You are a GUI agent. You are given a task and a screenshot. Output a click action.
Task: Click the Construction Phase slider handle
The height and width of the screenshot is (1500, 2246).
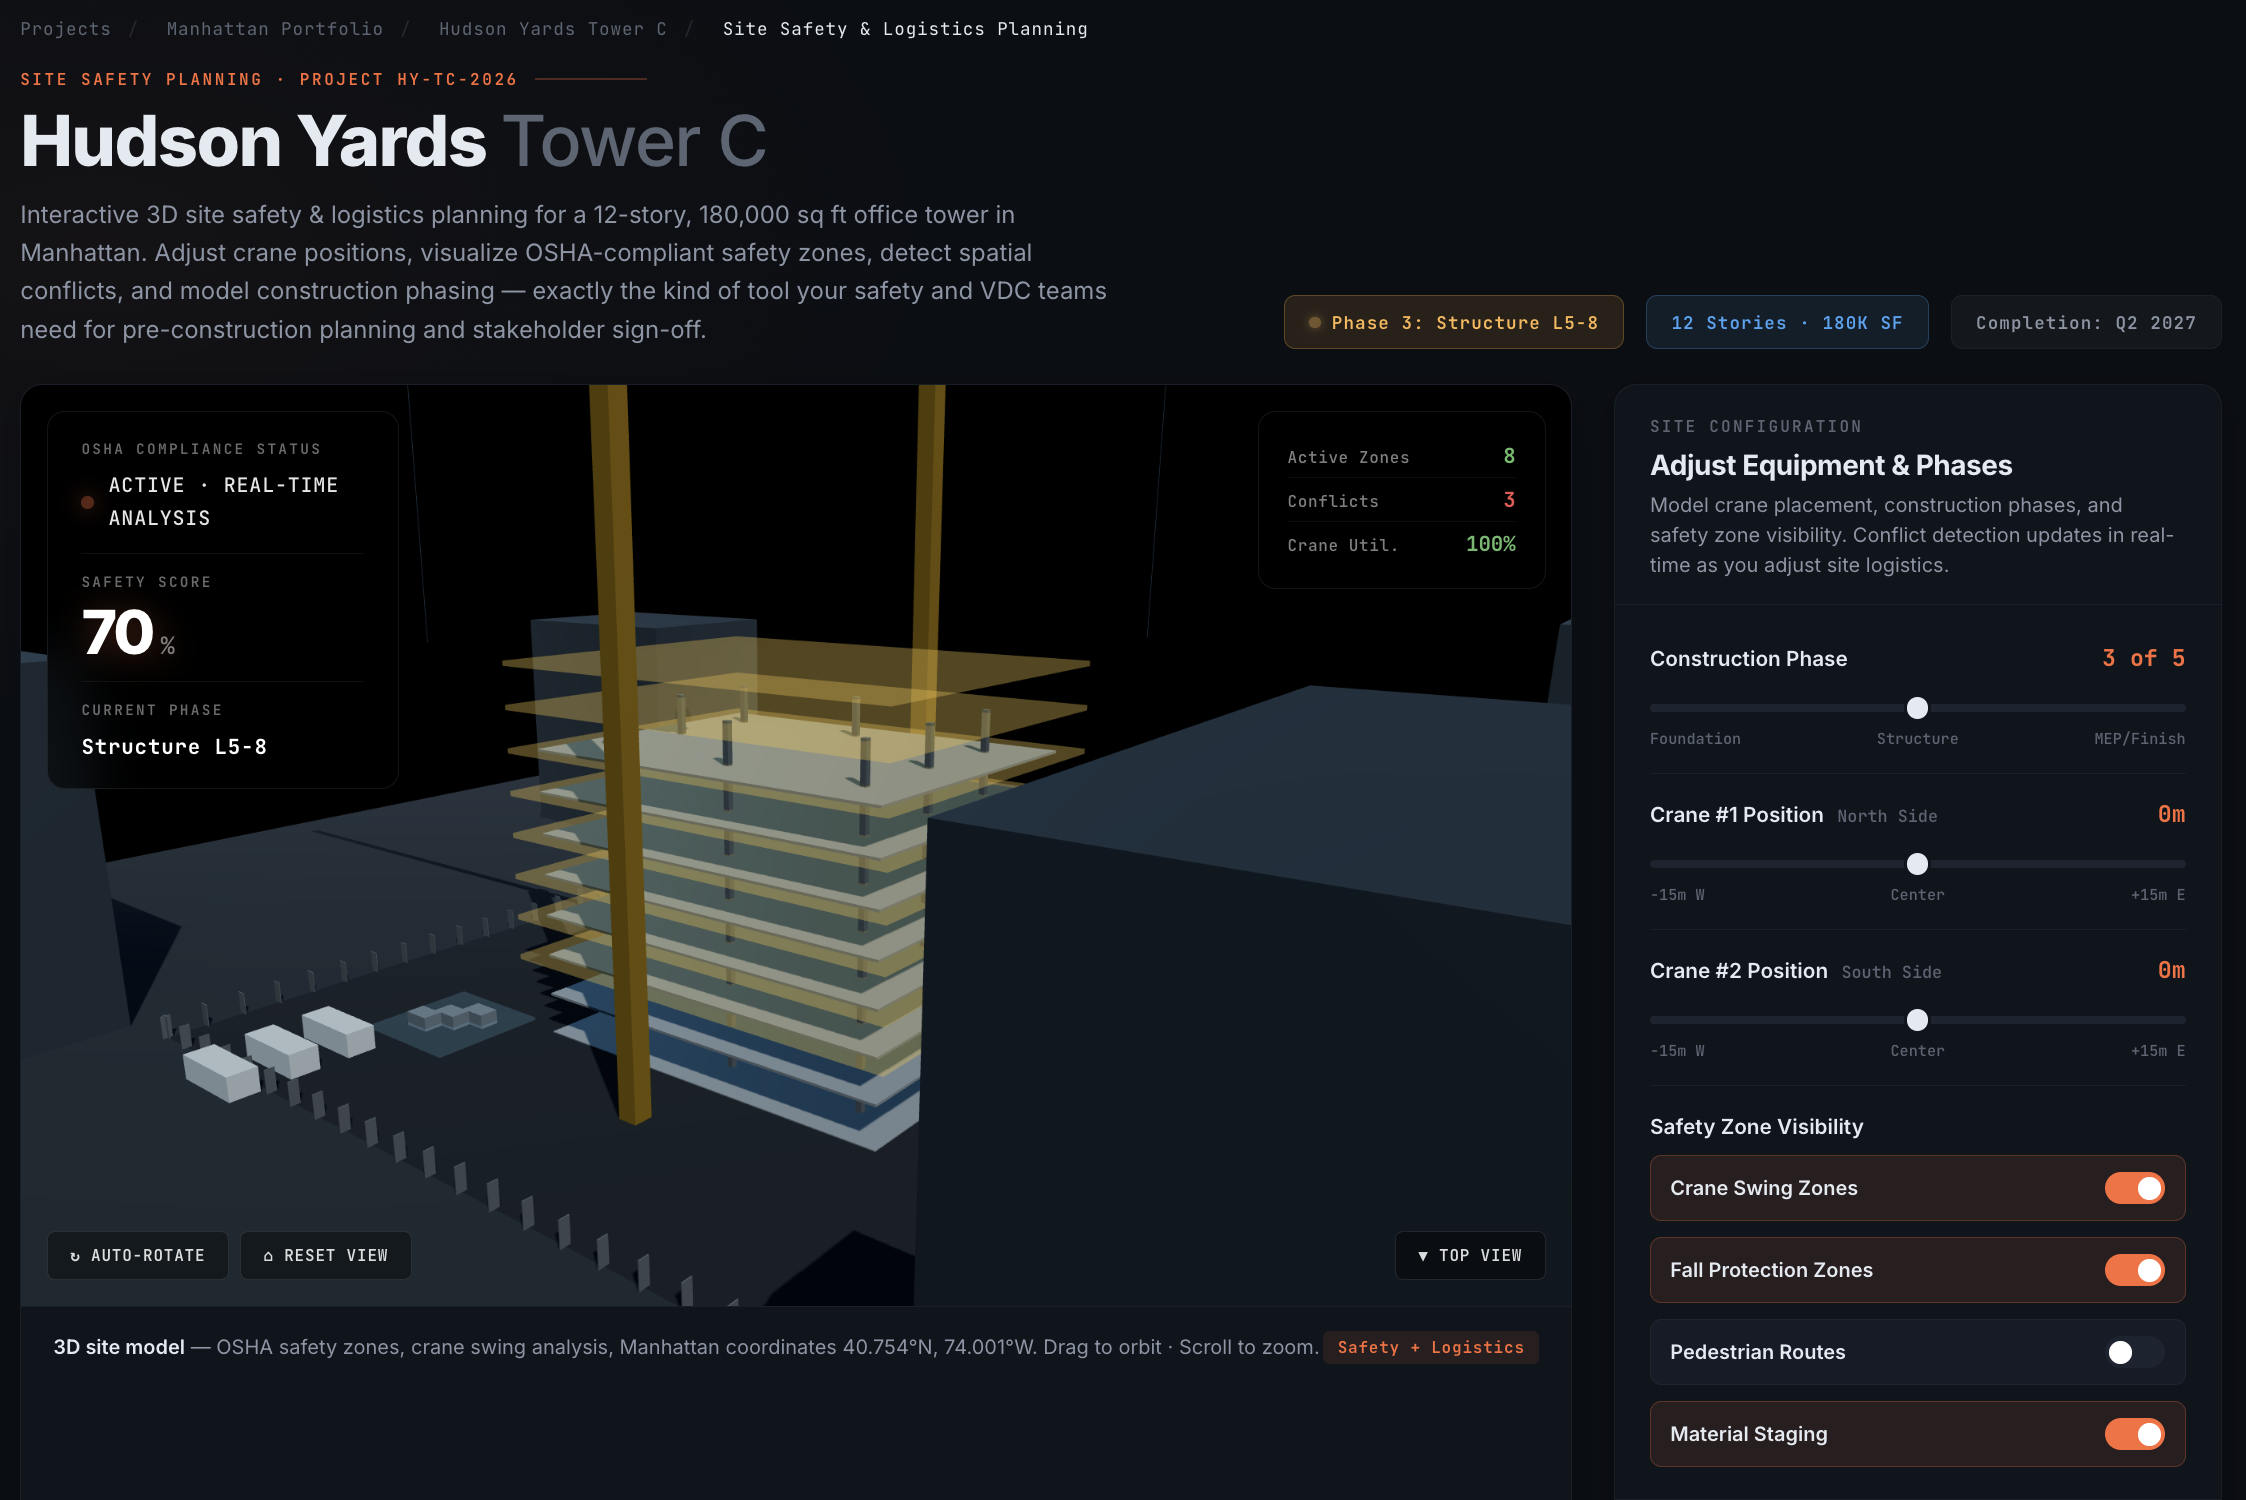(x=1917, y=708)
